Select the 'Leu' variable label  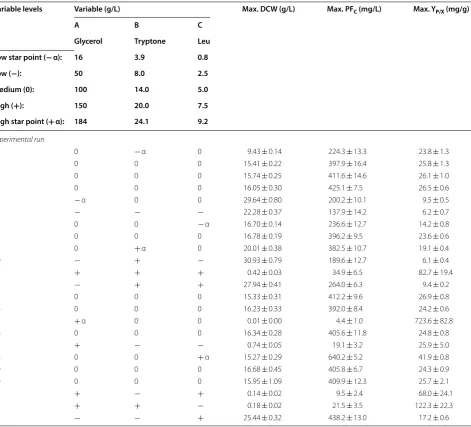(204, 41)
